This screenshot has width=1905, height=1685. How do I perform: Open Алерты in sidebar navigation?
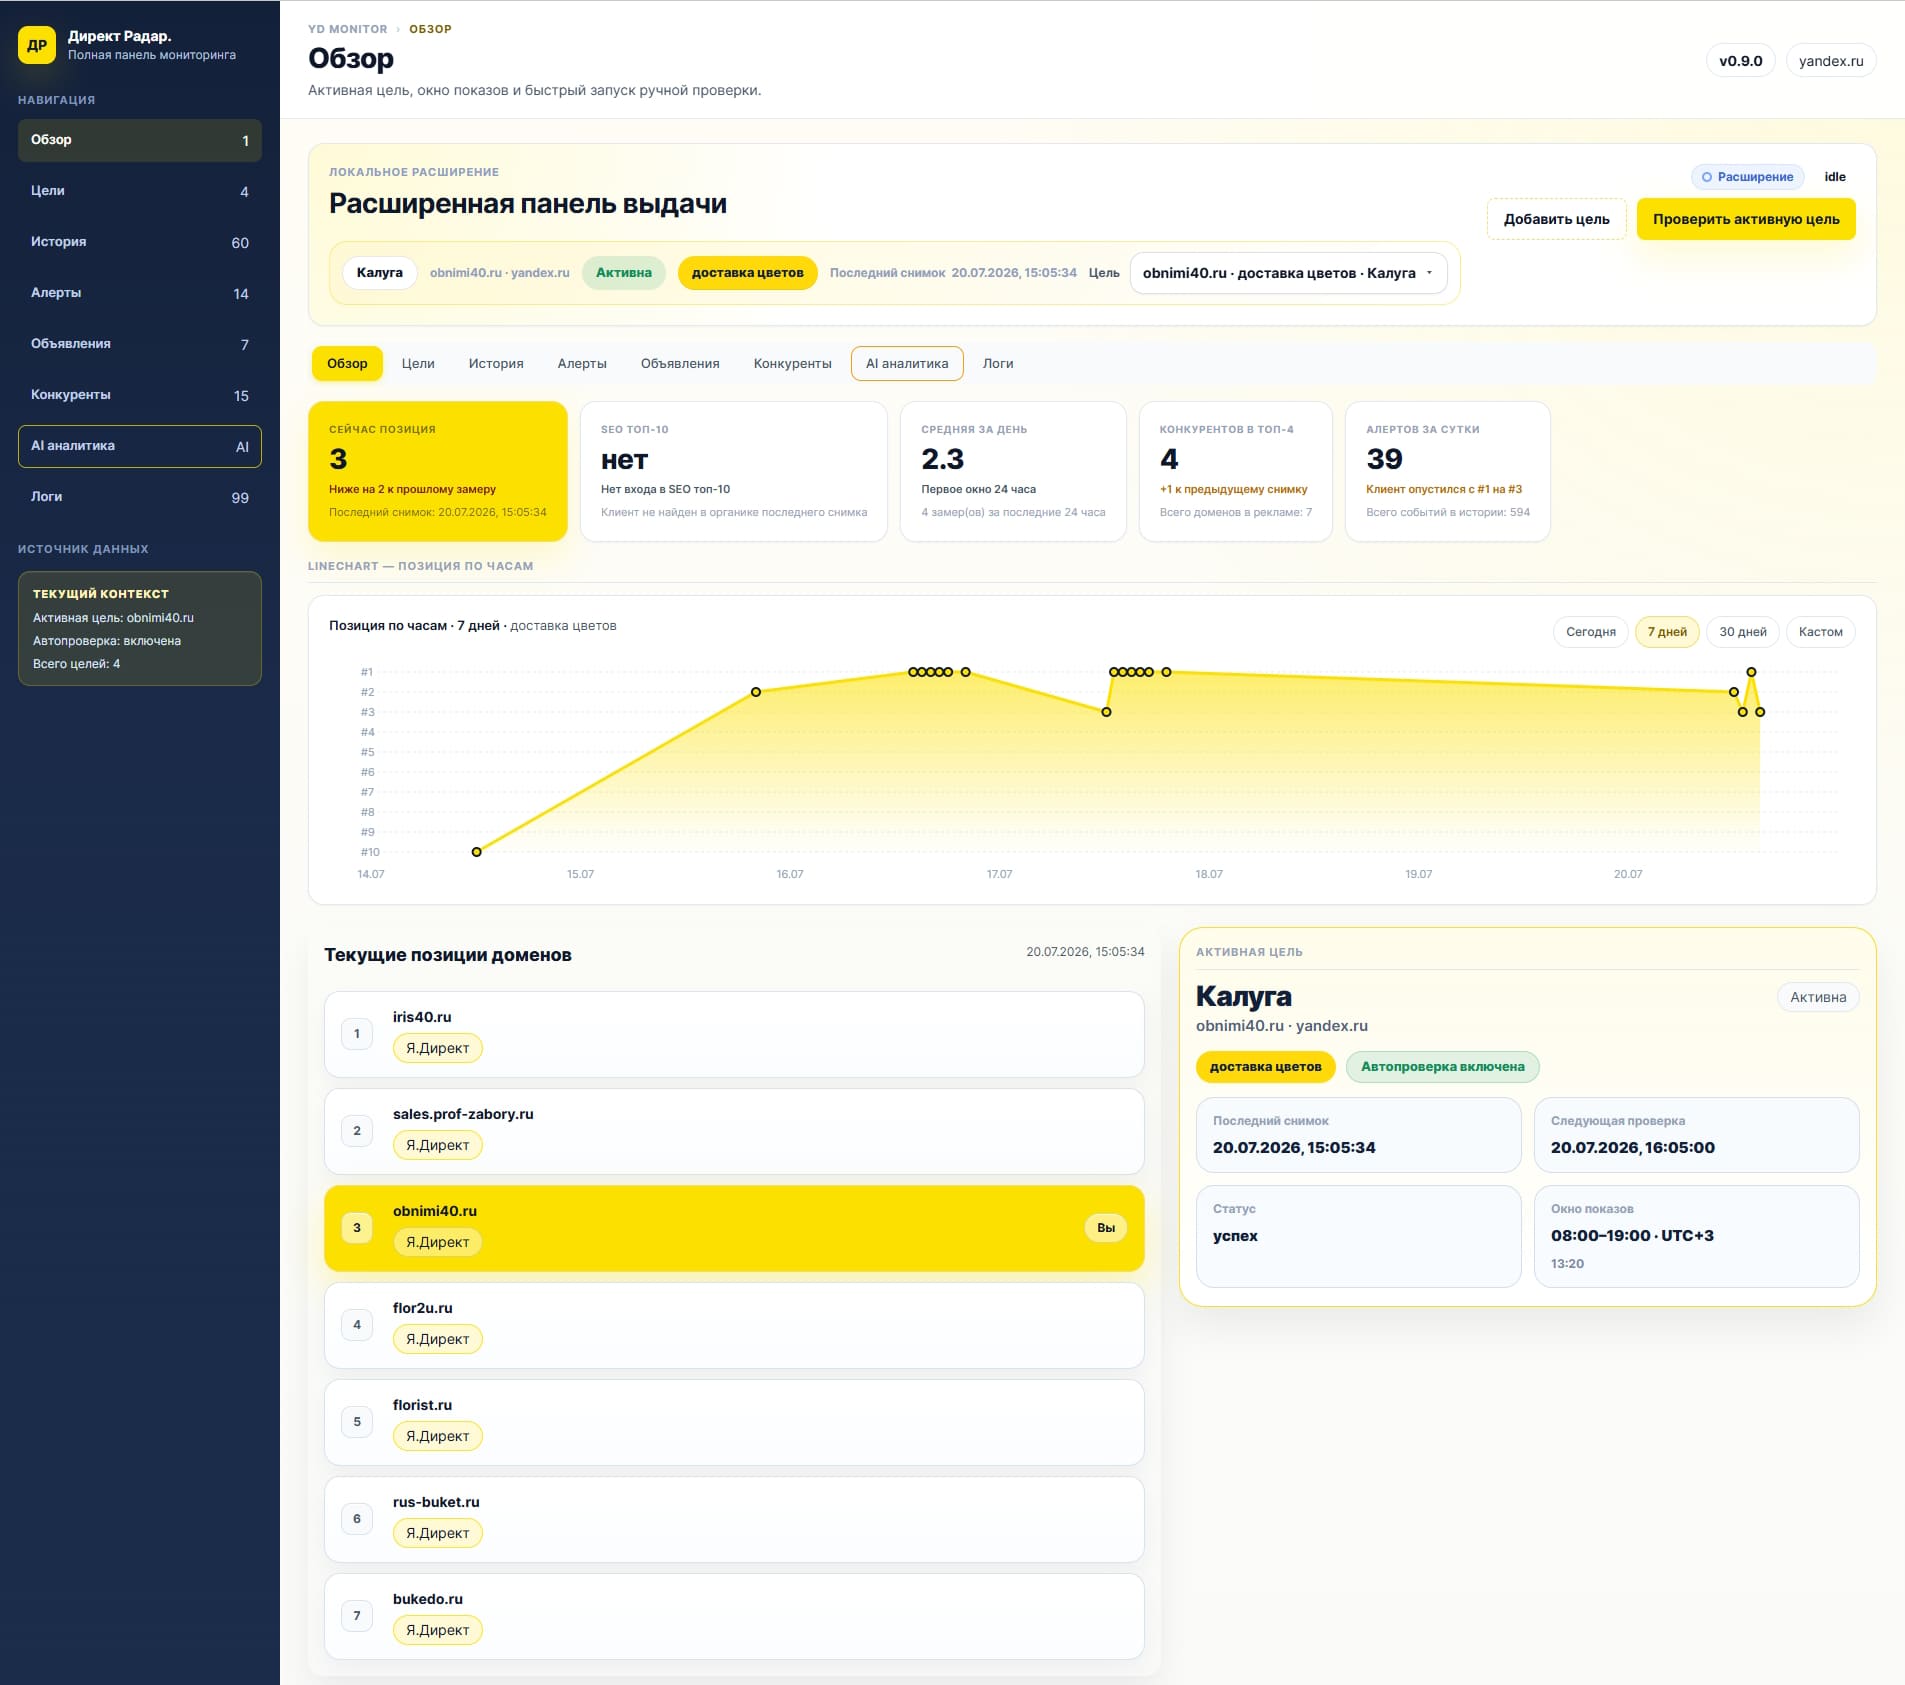[x=140, y=293]
